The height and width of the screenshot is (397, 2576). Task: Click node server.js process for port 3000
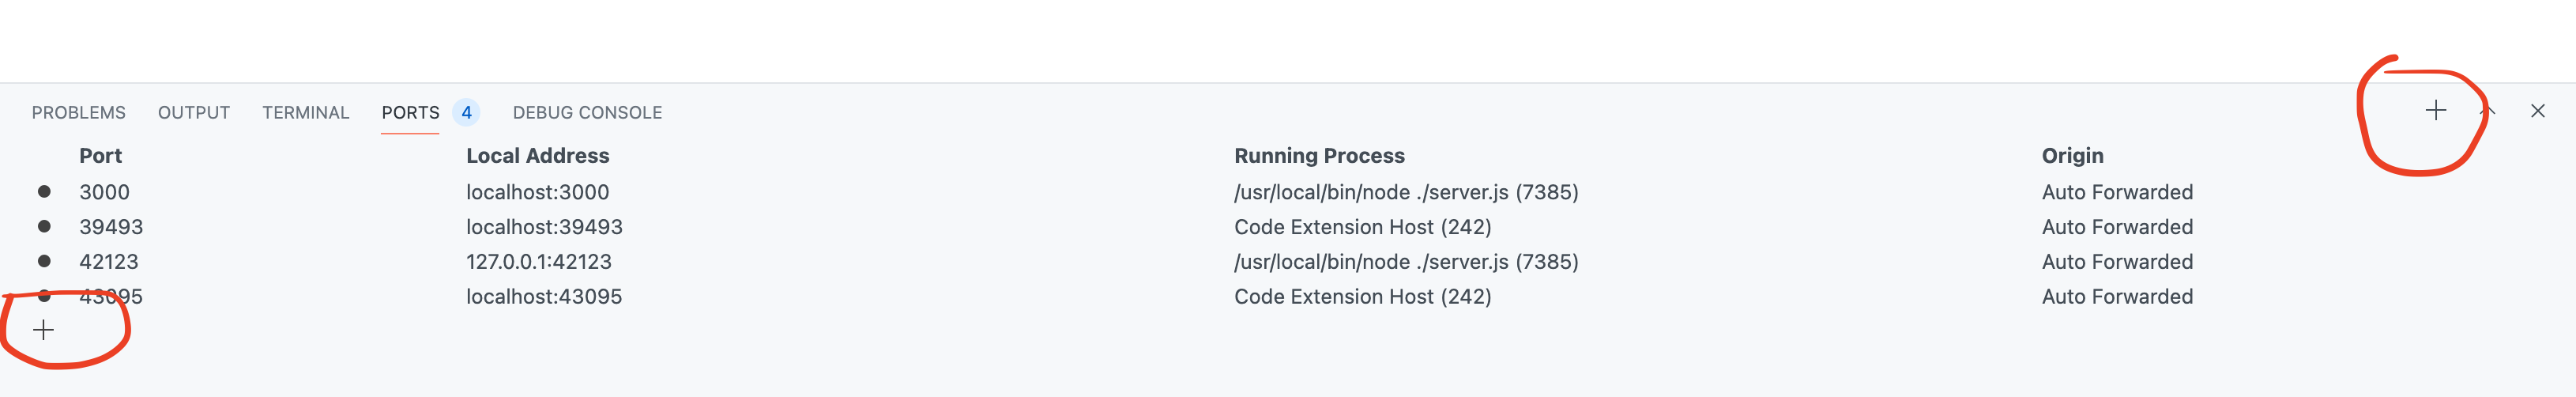point(1406,192)
